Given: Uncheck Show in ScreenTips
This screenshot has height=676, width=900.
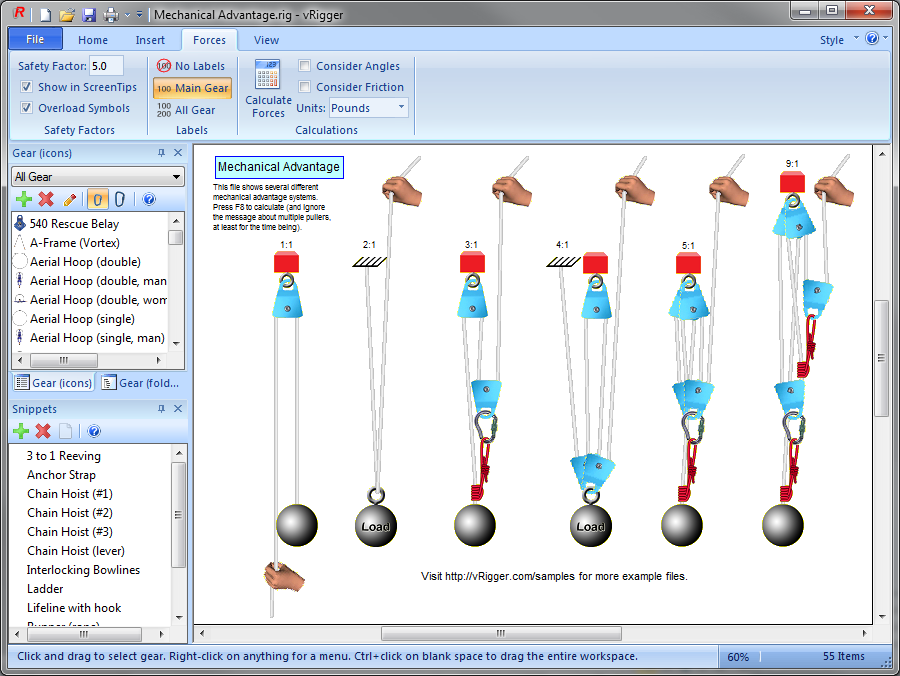Looking at the screenshot, I should click(x=25, y=87).
